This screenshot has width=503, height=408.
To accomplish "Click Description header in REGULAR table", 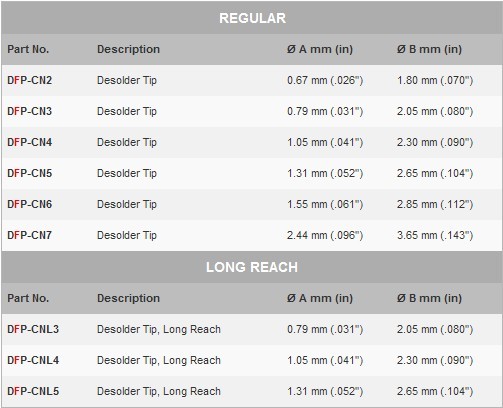I will click(128, 49).
